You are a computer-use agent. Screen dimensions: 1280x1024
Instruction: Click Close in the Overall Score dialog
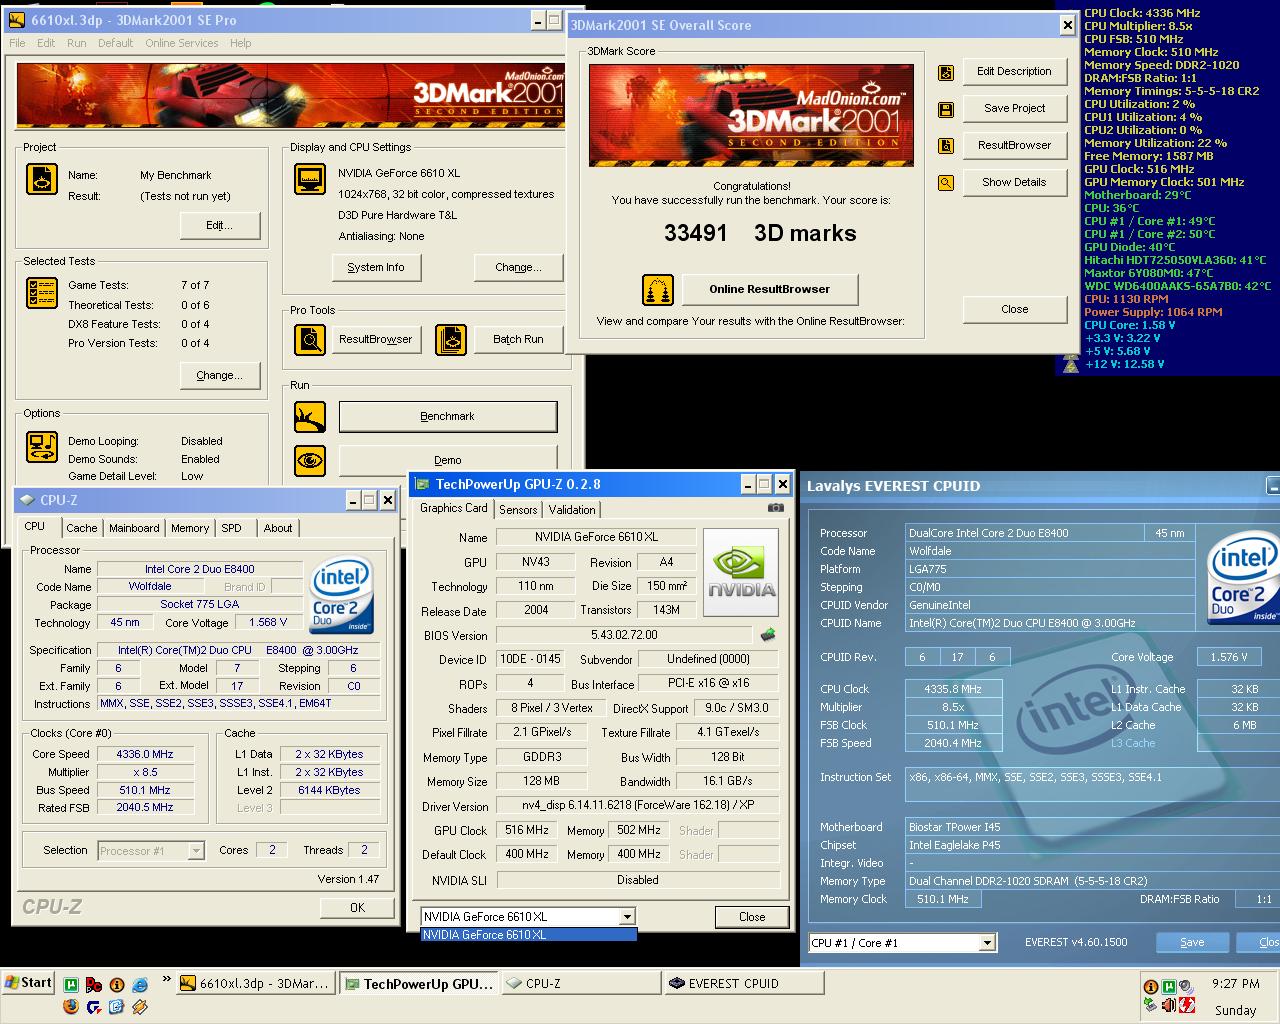click(x=1014, y=310)
